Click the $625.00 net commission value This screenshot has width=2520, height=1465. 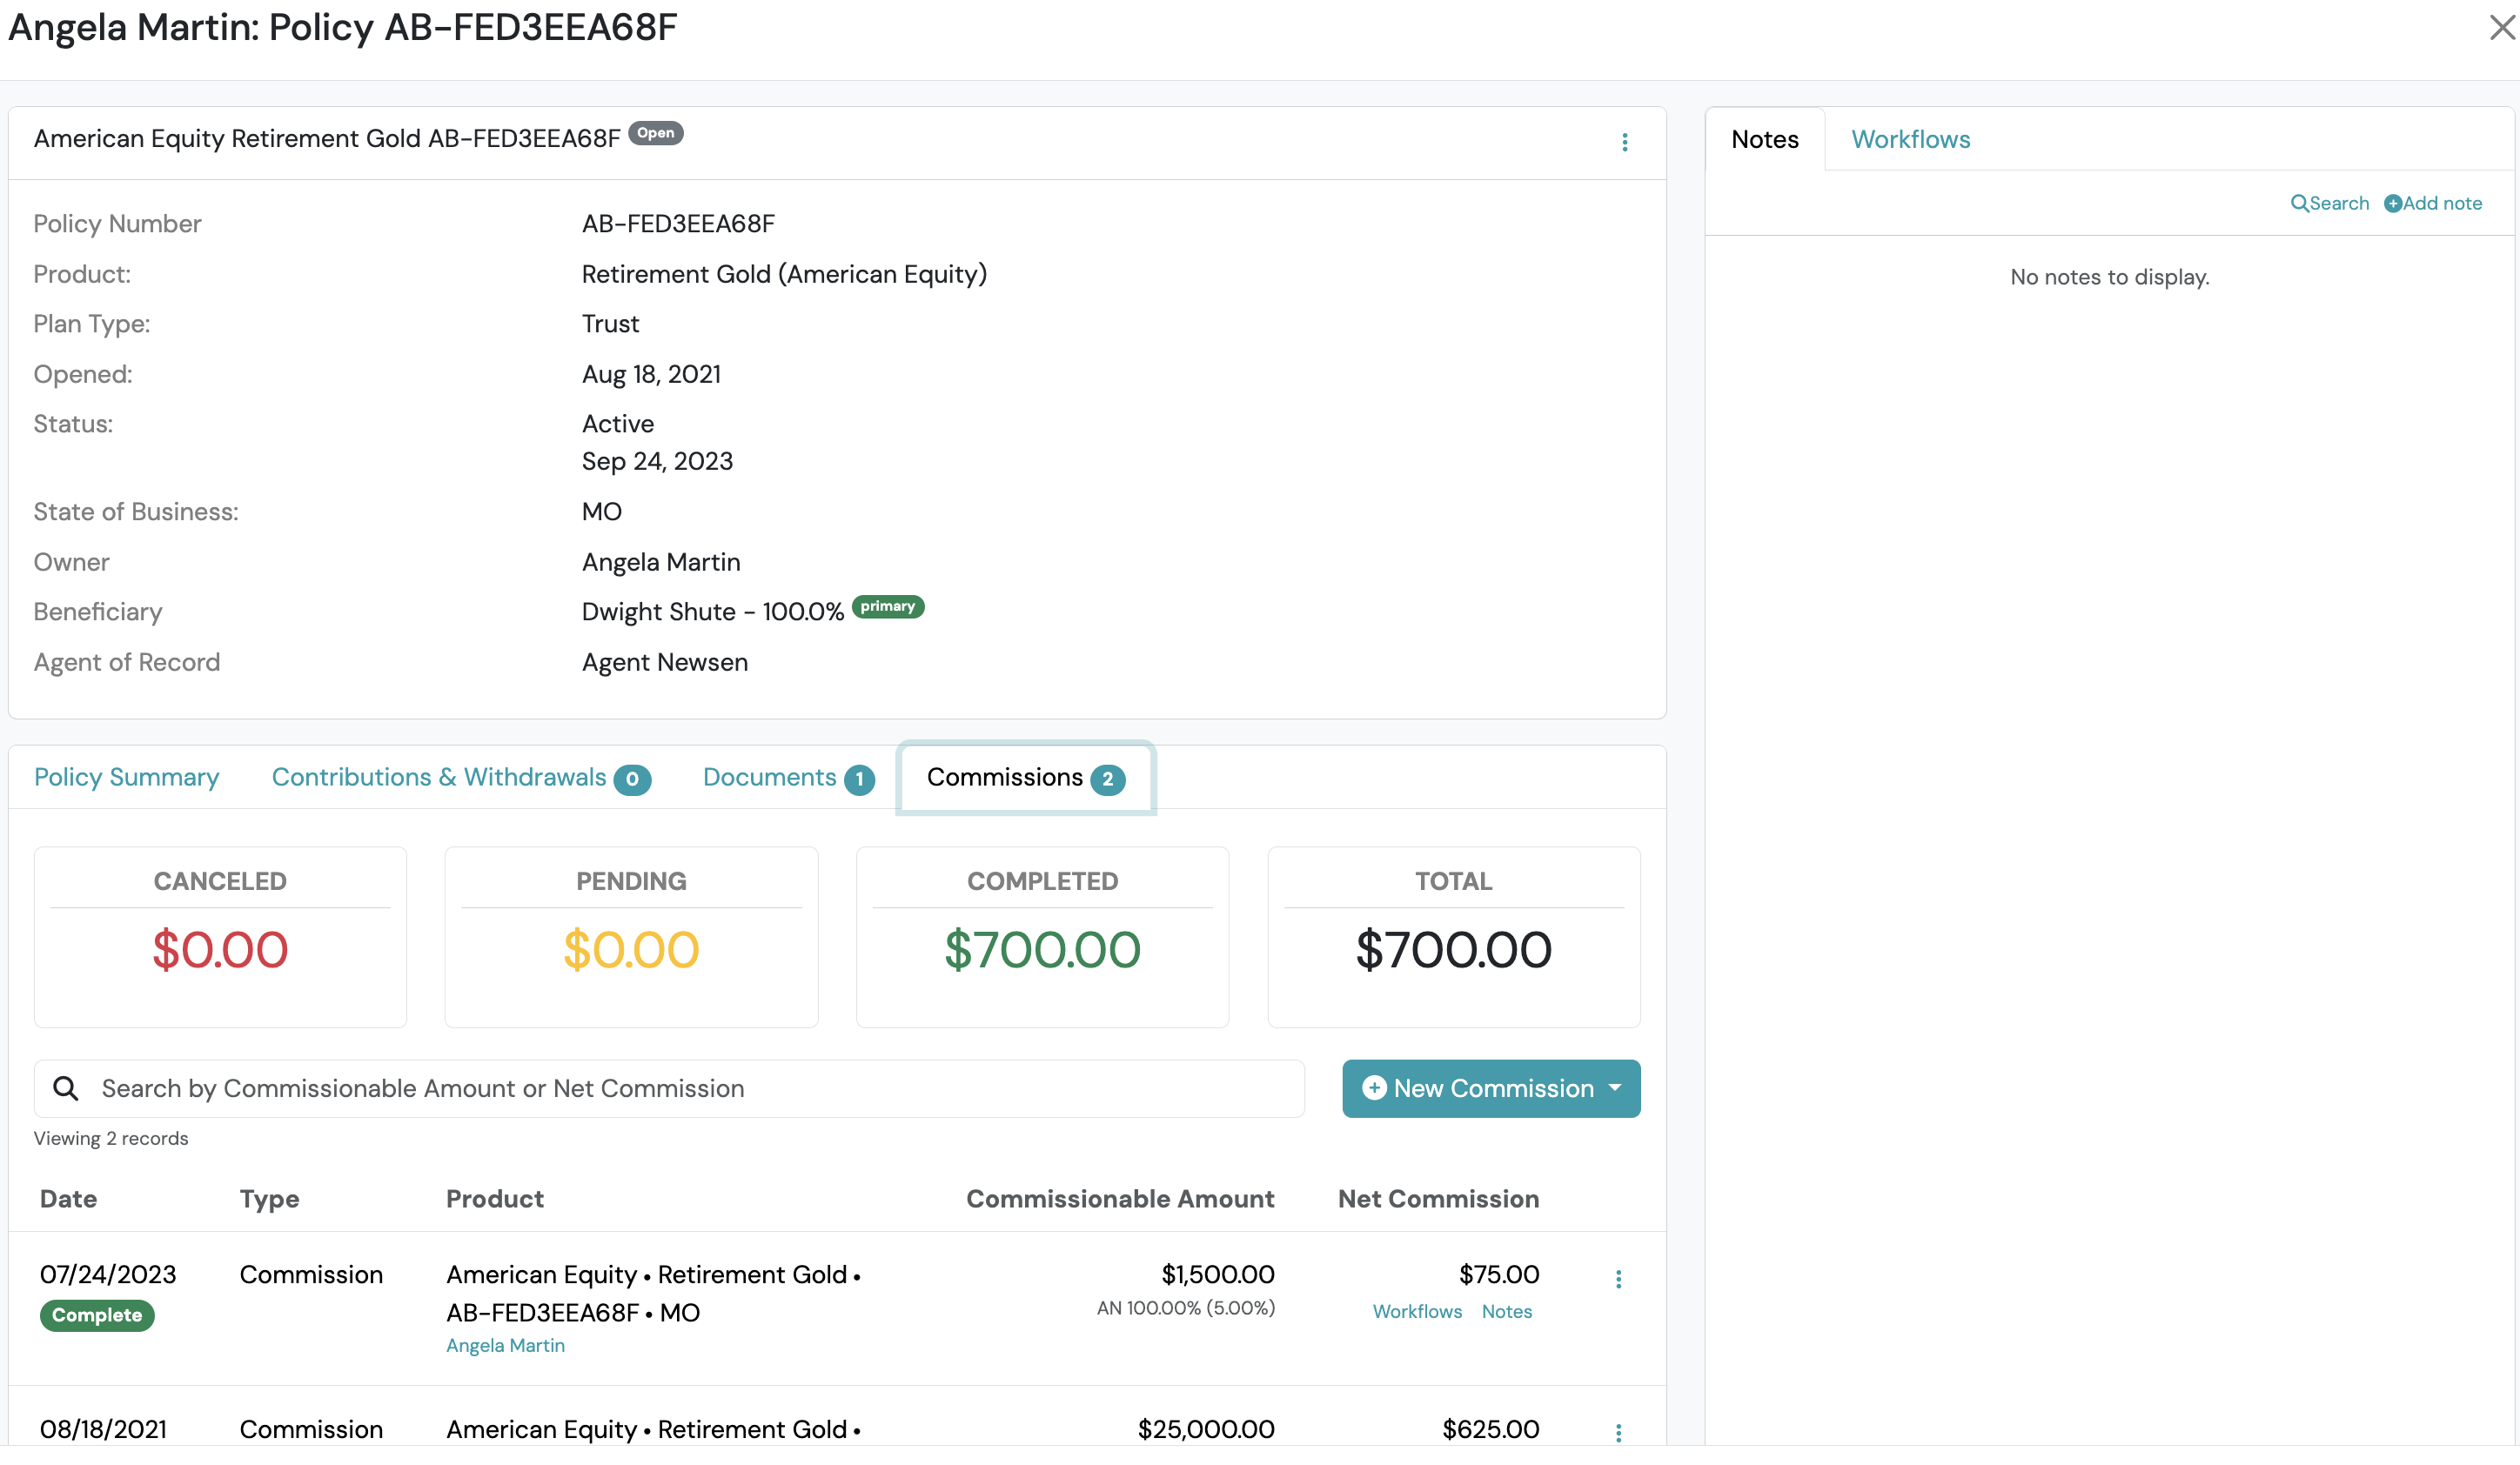coord(1490,1429)
